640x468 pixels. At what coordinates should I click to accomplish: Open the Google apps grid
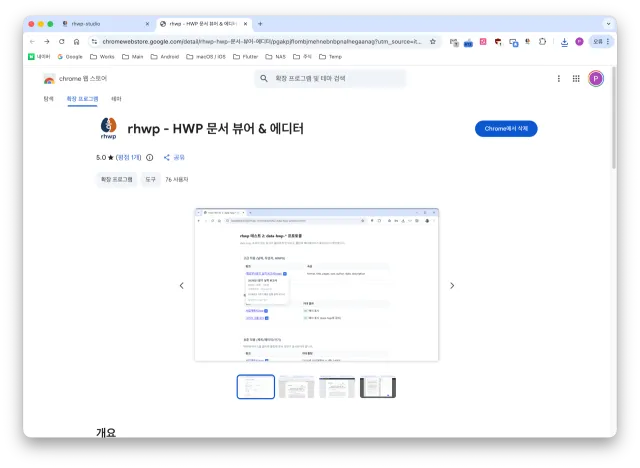[x=576, y=78]
